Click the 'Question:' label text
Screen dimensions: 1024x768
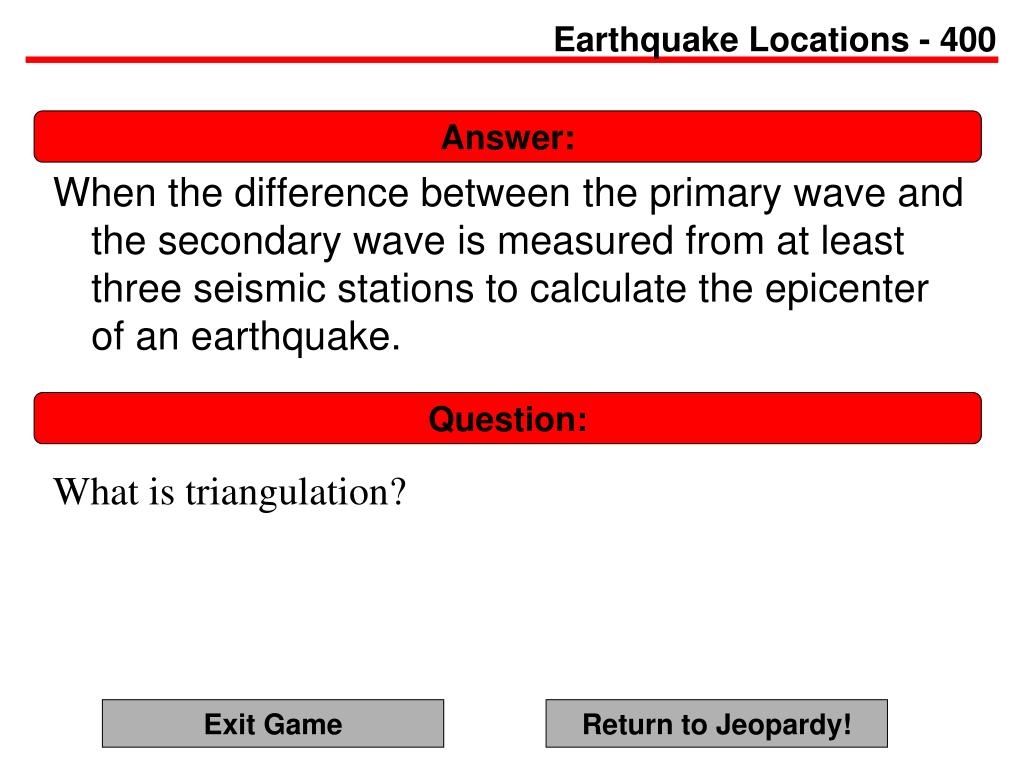tap(508, 419)
